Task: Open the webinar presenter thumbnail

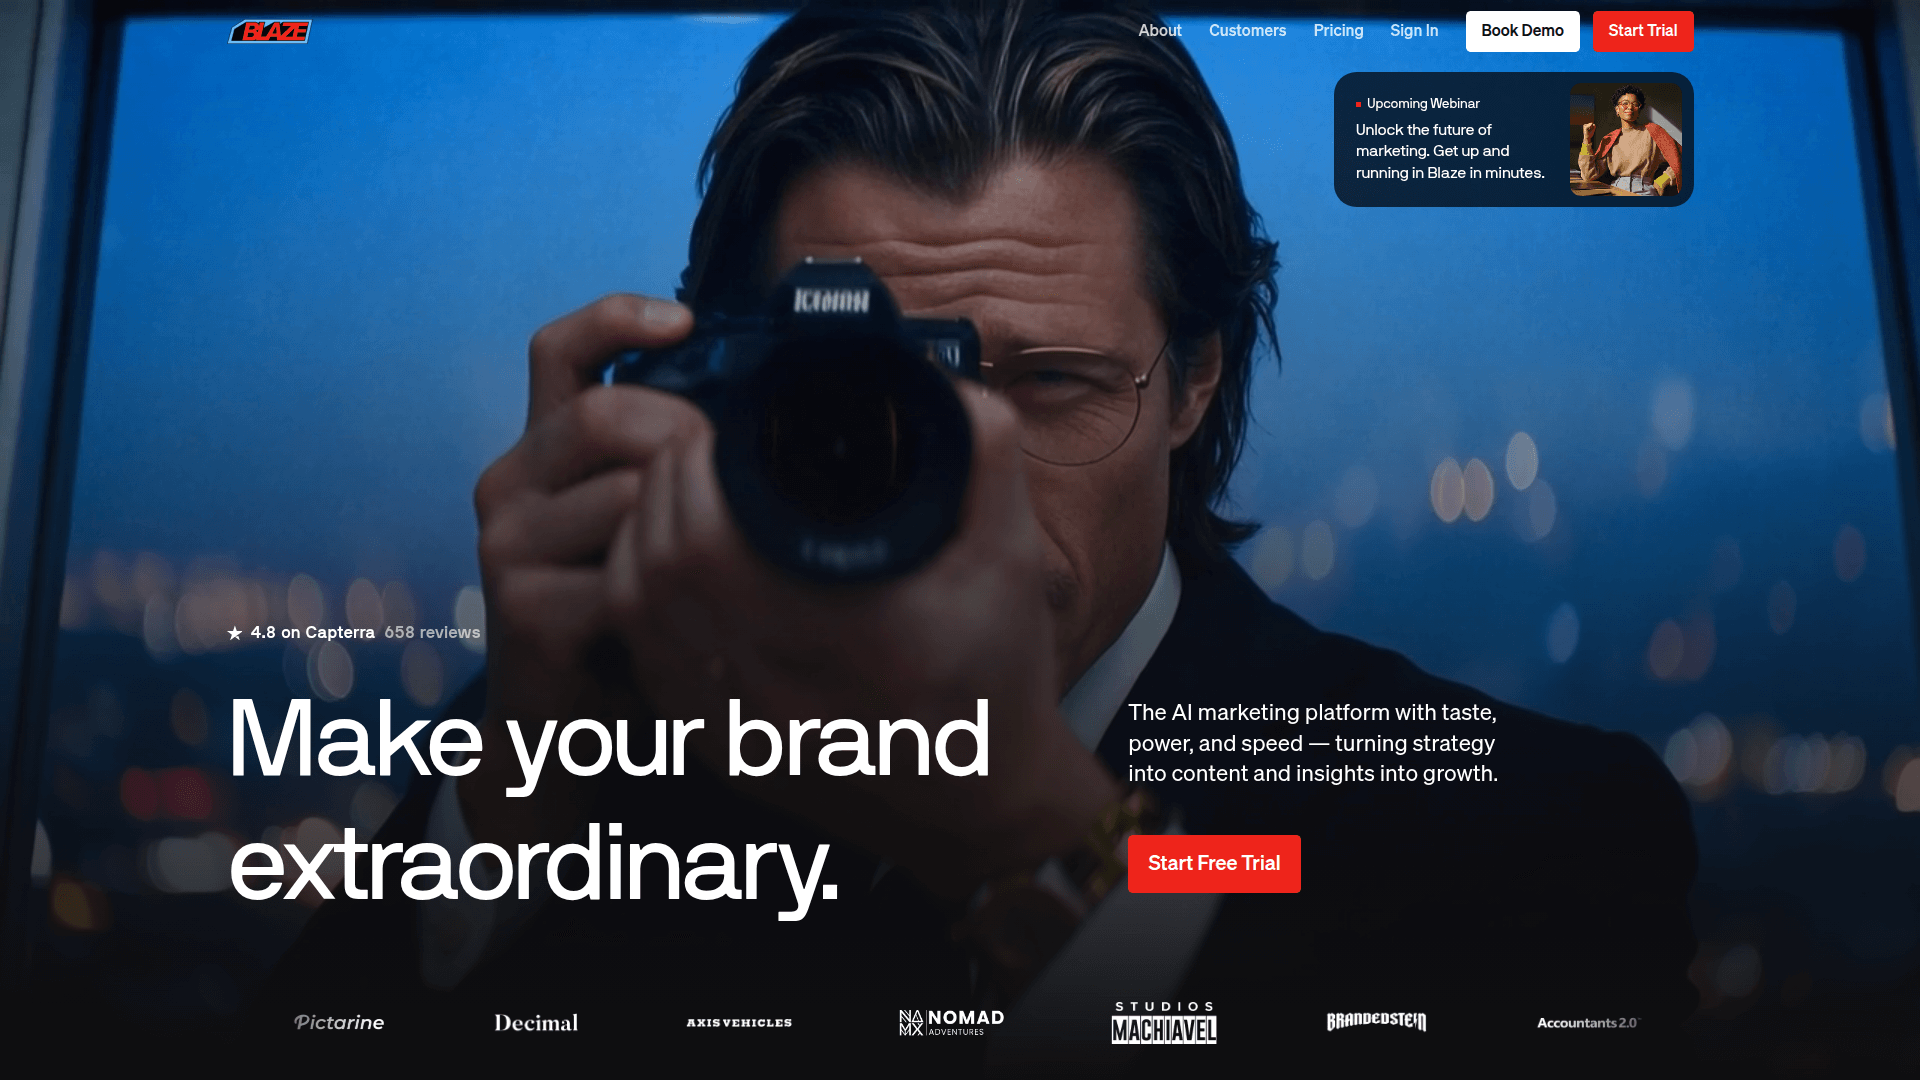Action: [1626, 140]
